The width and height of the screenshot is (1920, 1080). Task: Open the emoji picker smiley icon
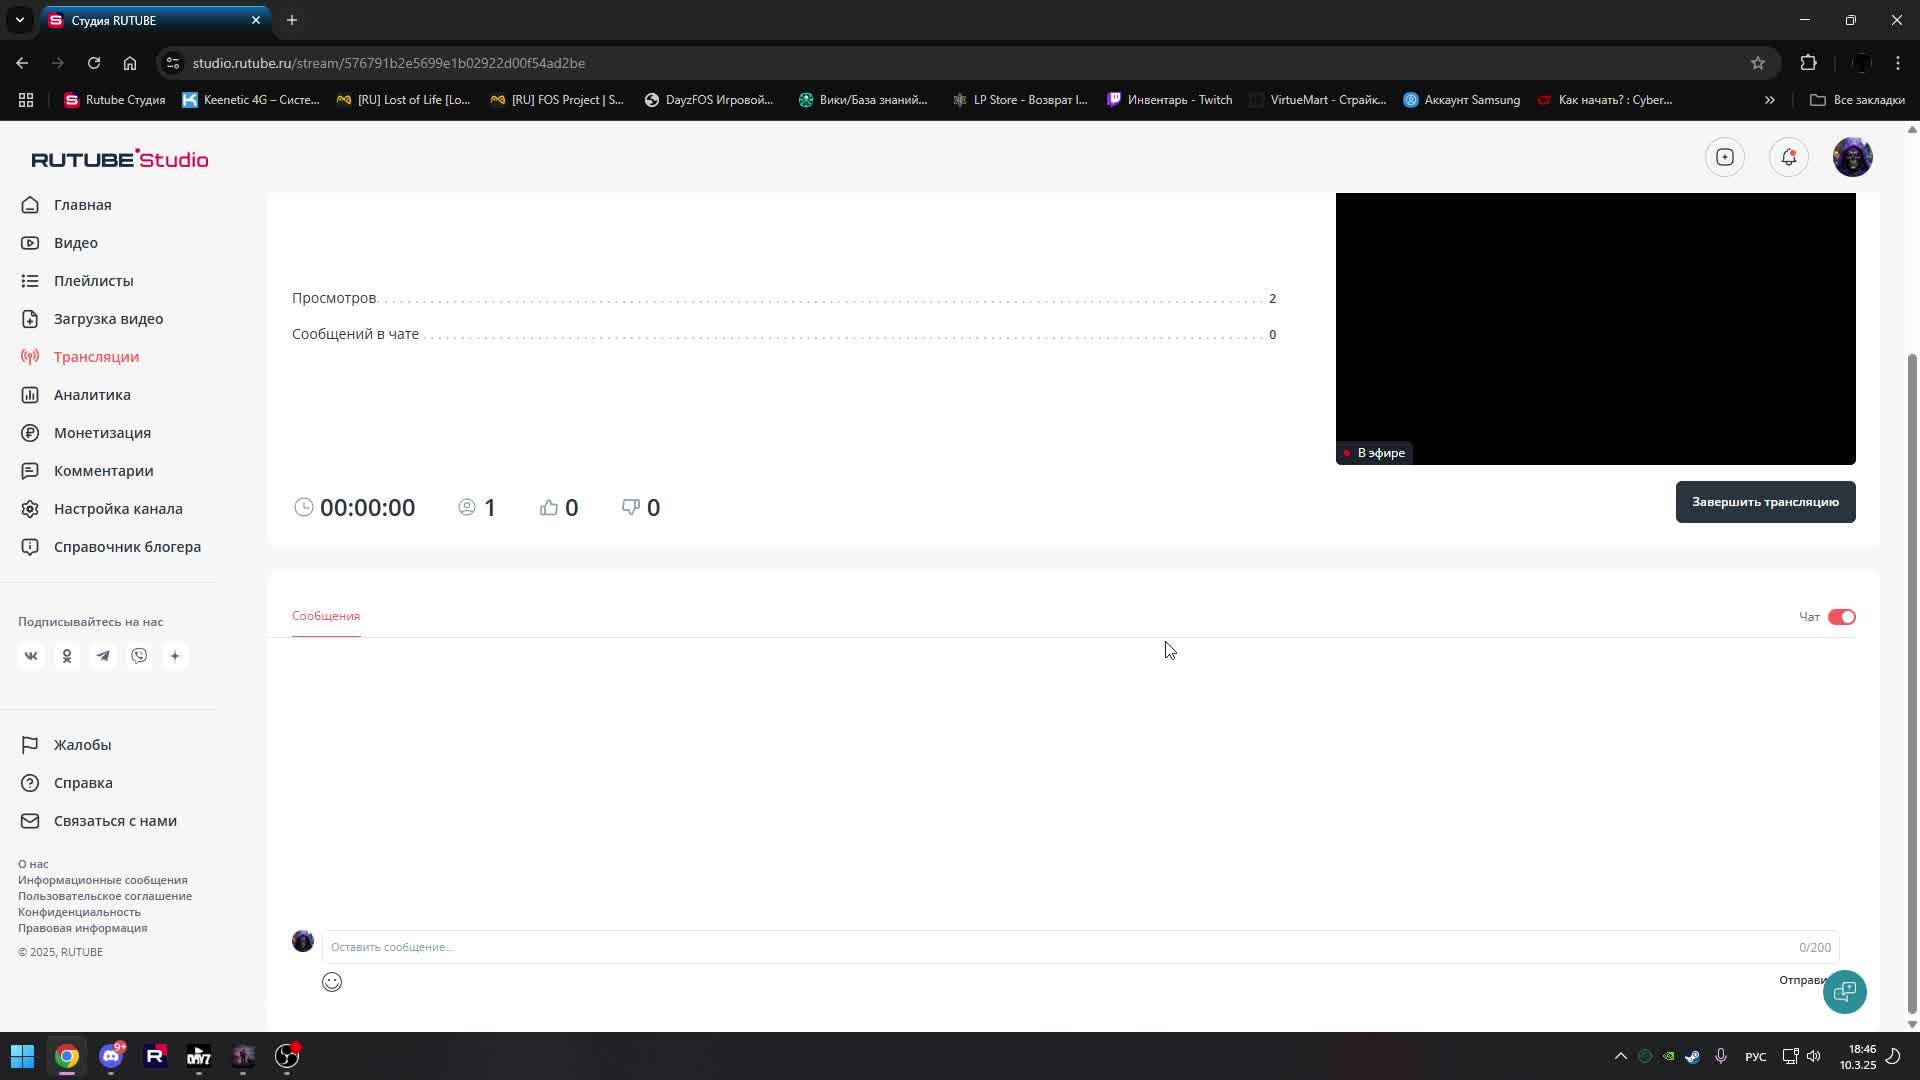(x=332, y=982)
